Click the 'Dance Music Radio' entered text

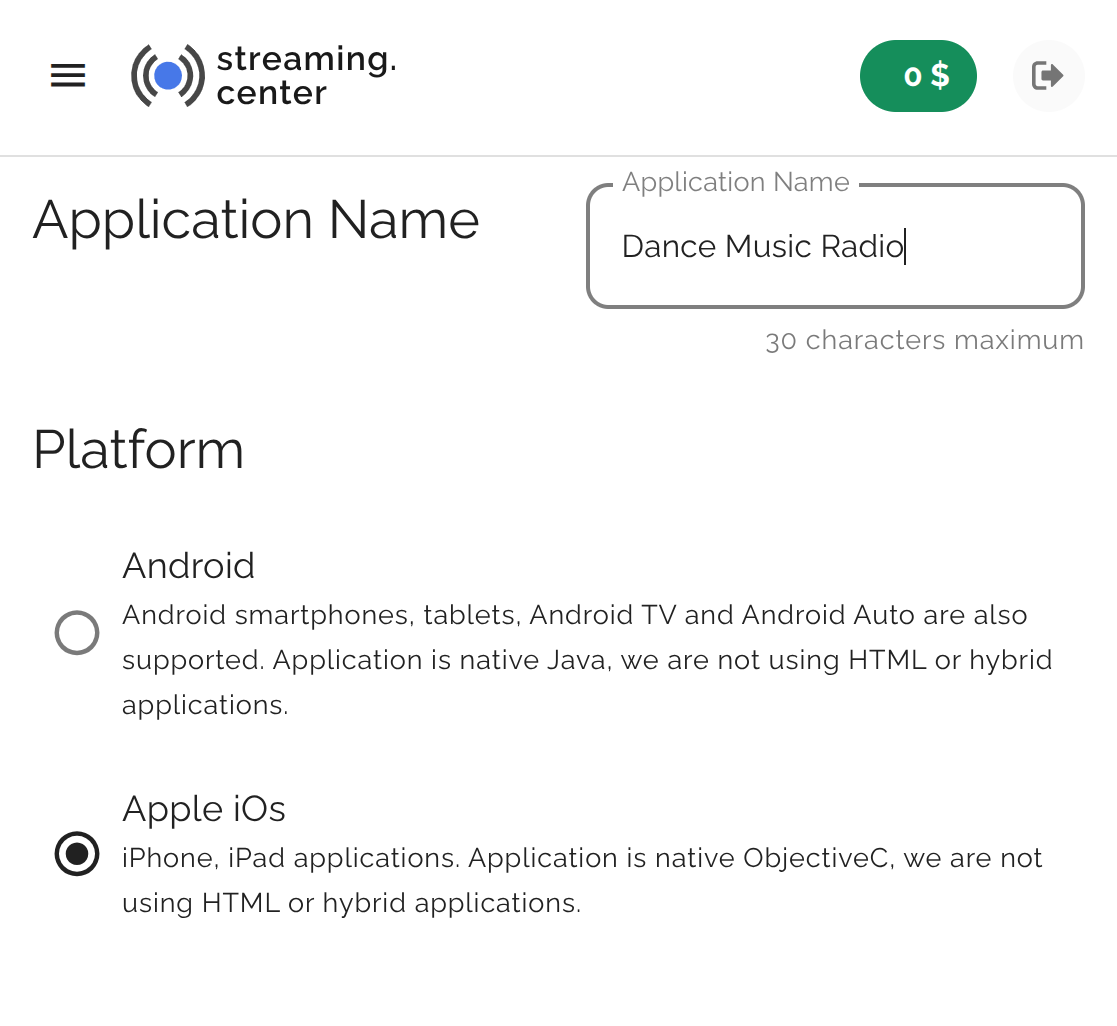click(762, 247)
